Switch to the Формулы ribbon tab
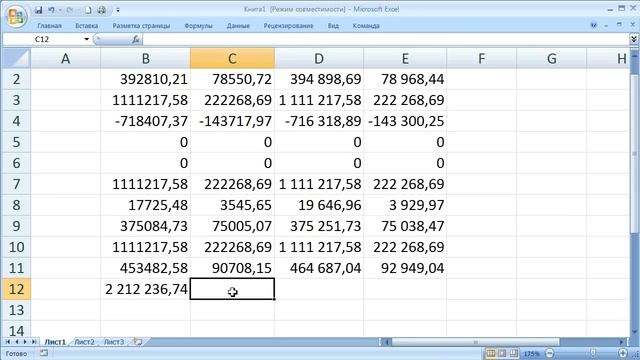Image resolution: width=640 pixels, height=360 pixels. [198, 26]
